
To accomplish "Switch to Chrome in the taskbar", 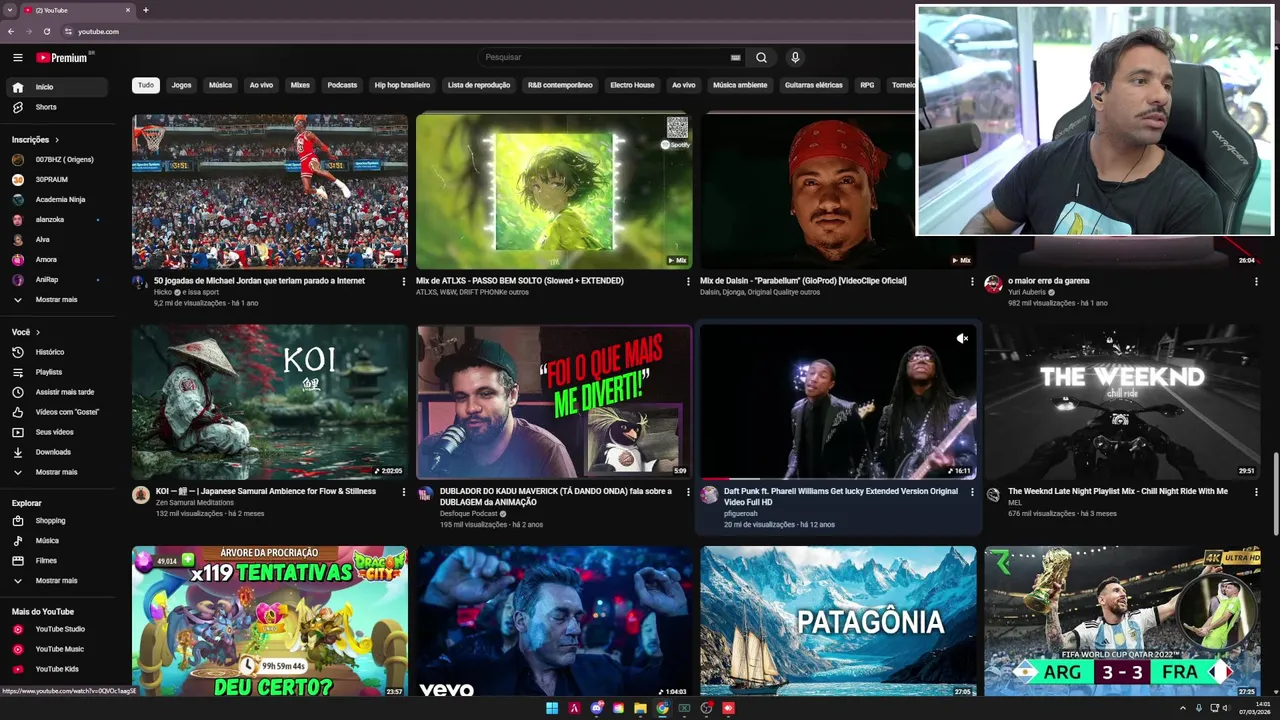I will coord(662,708).
